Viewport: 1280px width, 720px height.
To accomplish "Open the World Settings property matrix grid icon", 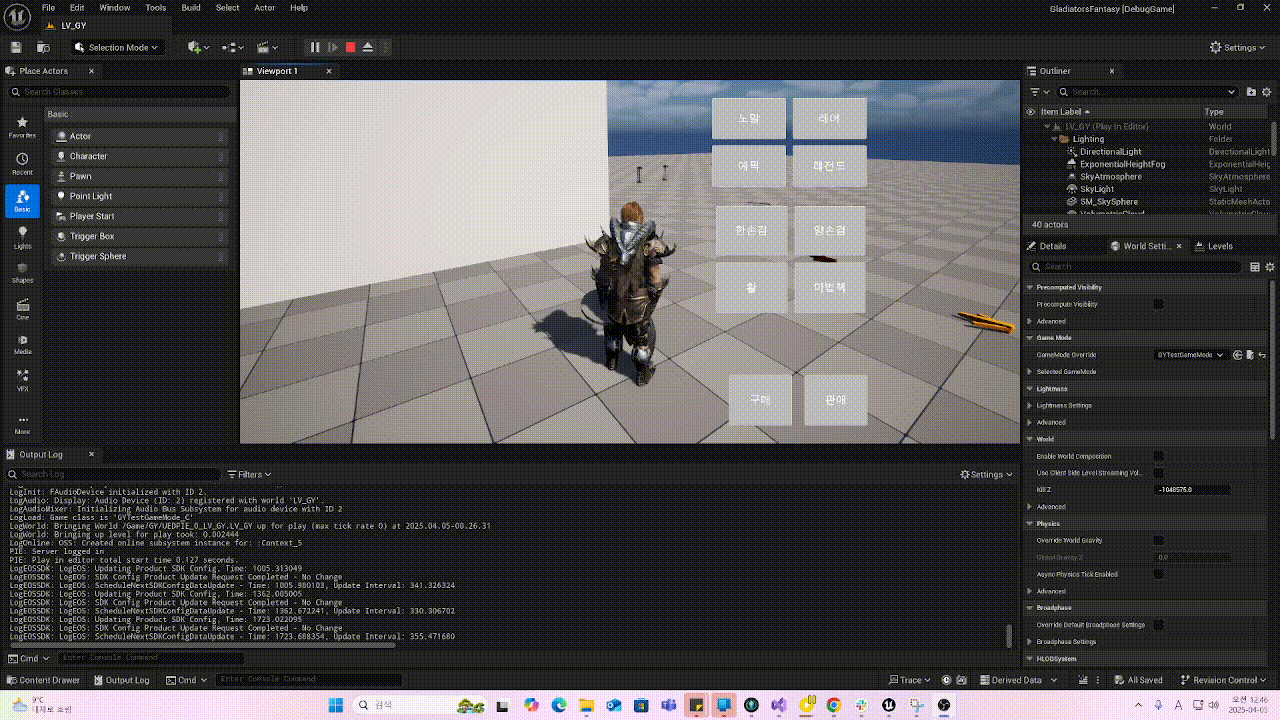I will point(1255,267).
